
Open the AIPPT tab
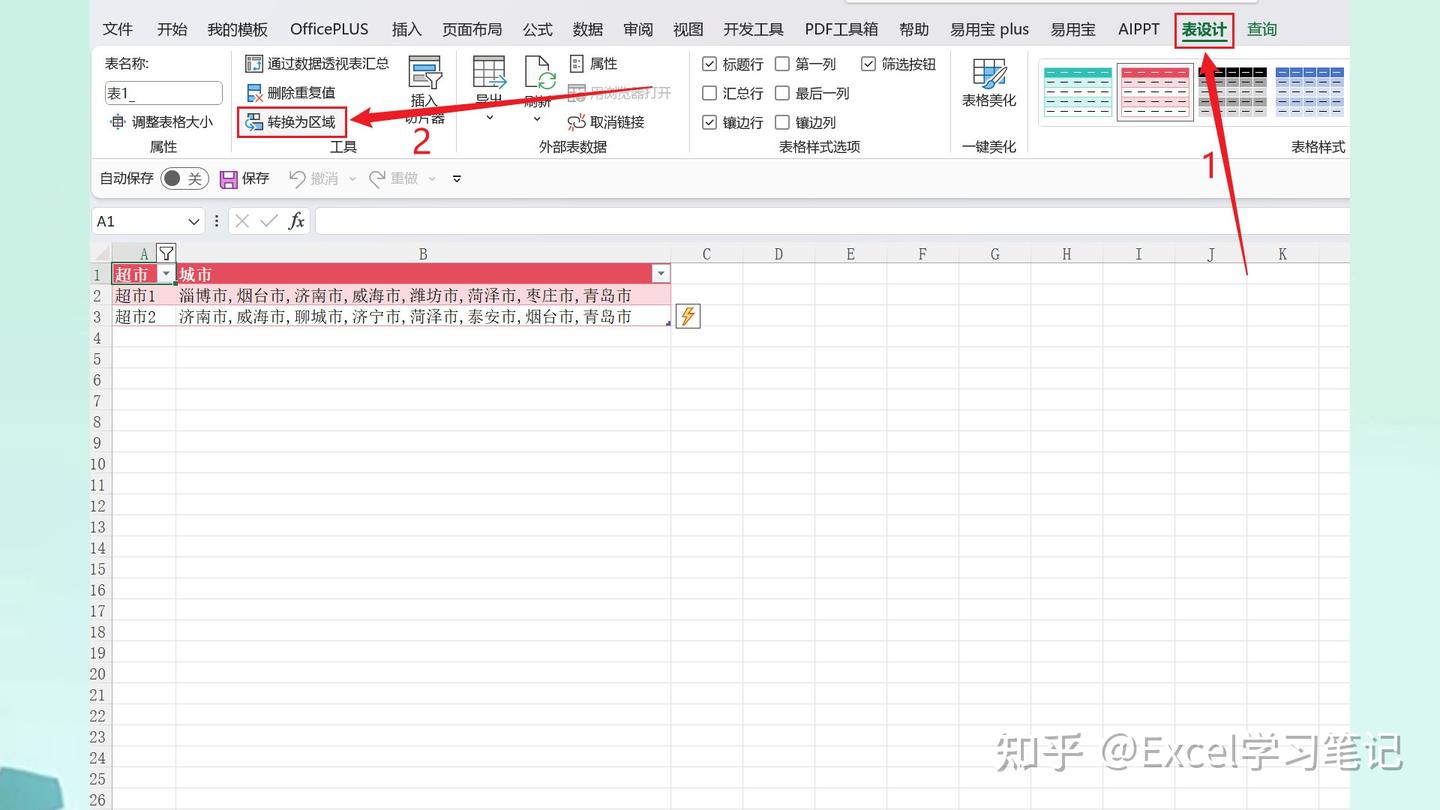pos(1139,29)
